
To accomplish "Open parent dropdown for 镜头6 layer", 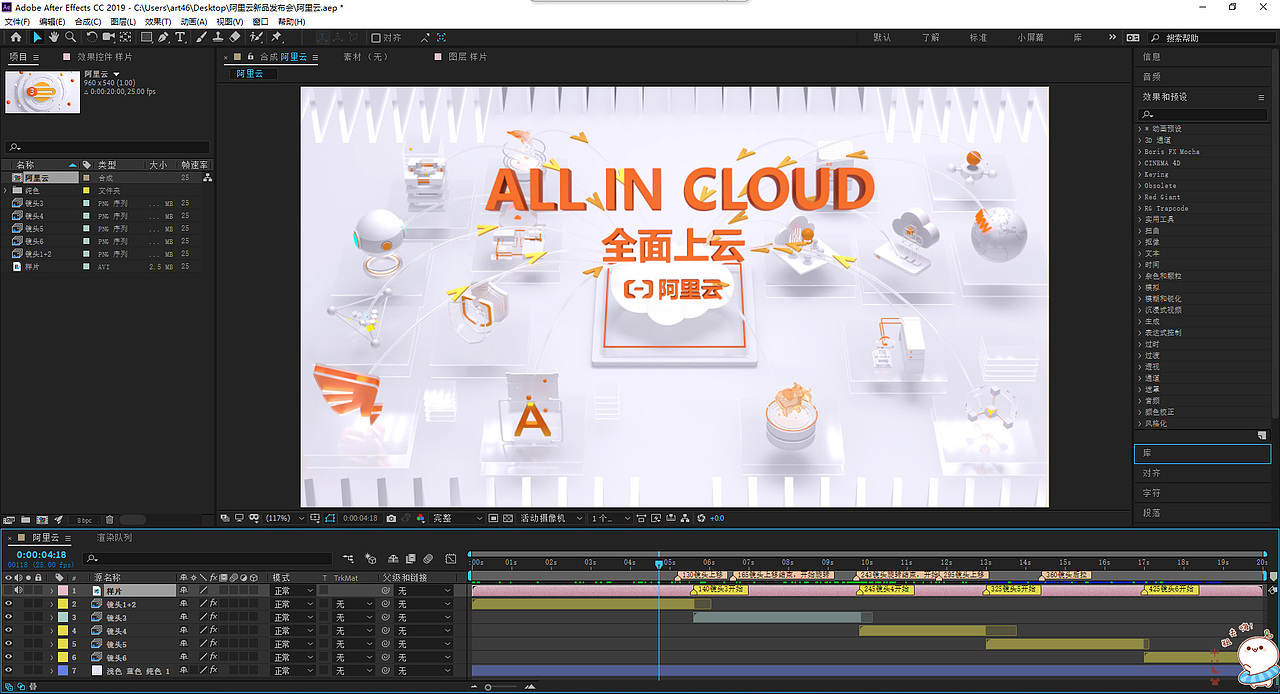I will pyautogui.click(x=426, y=657).
